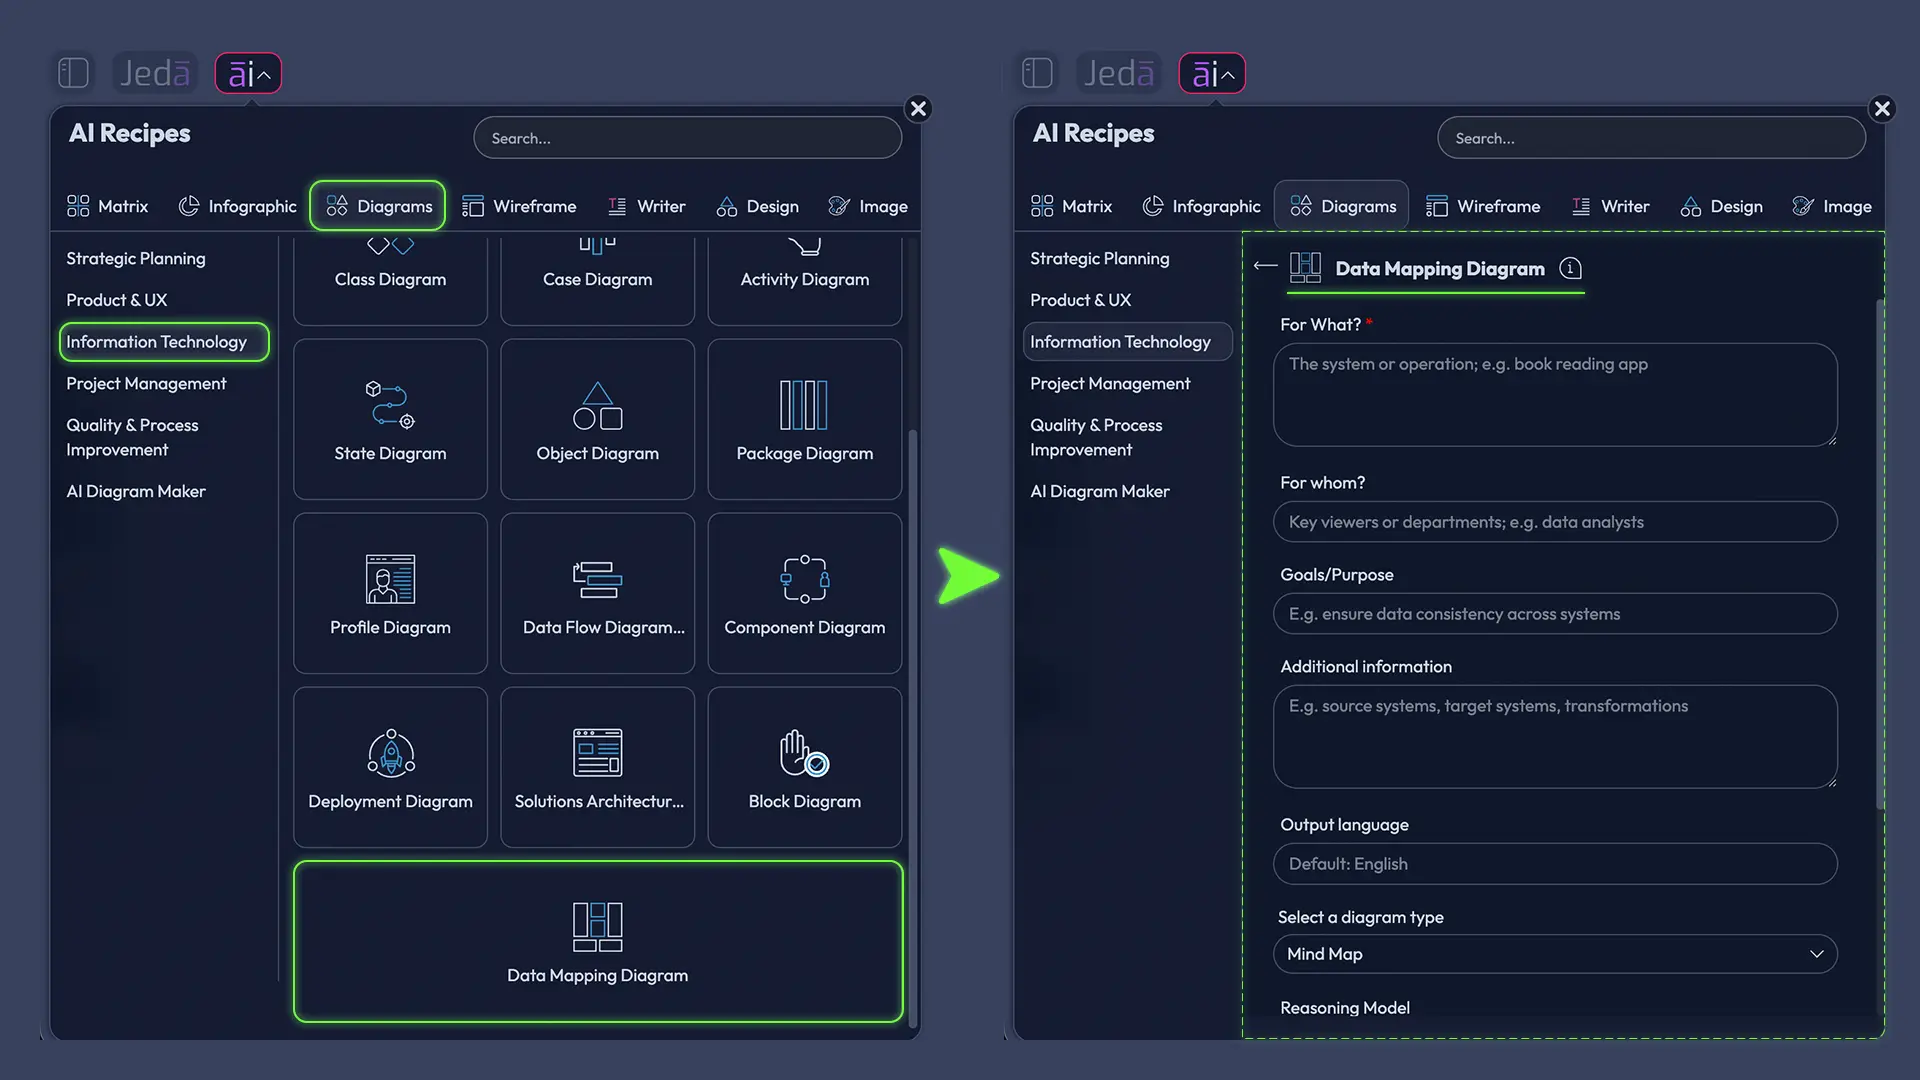The height and width of the screenshot is (1080, 1920).
Task: Click the Goals/Purpose input field
Action: click(1555, 614)
